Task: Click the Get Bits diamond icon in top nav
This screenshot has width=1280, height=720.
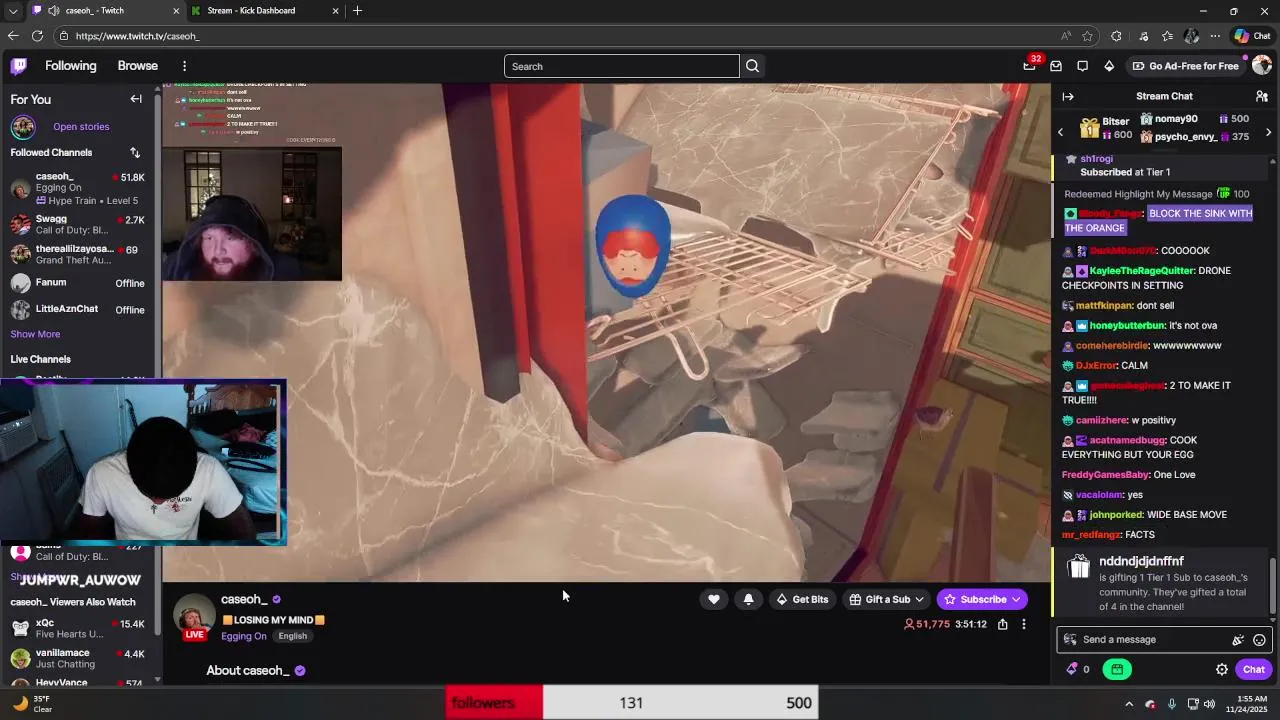Action: point(1109,66)
